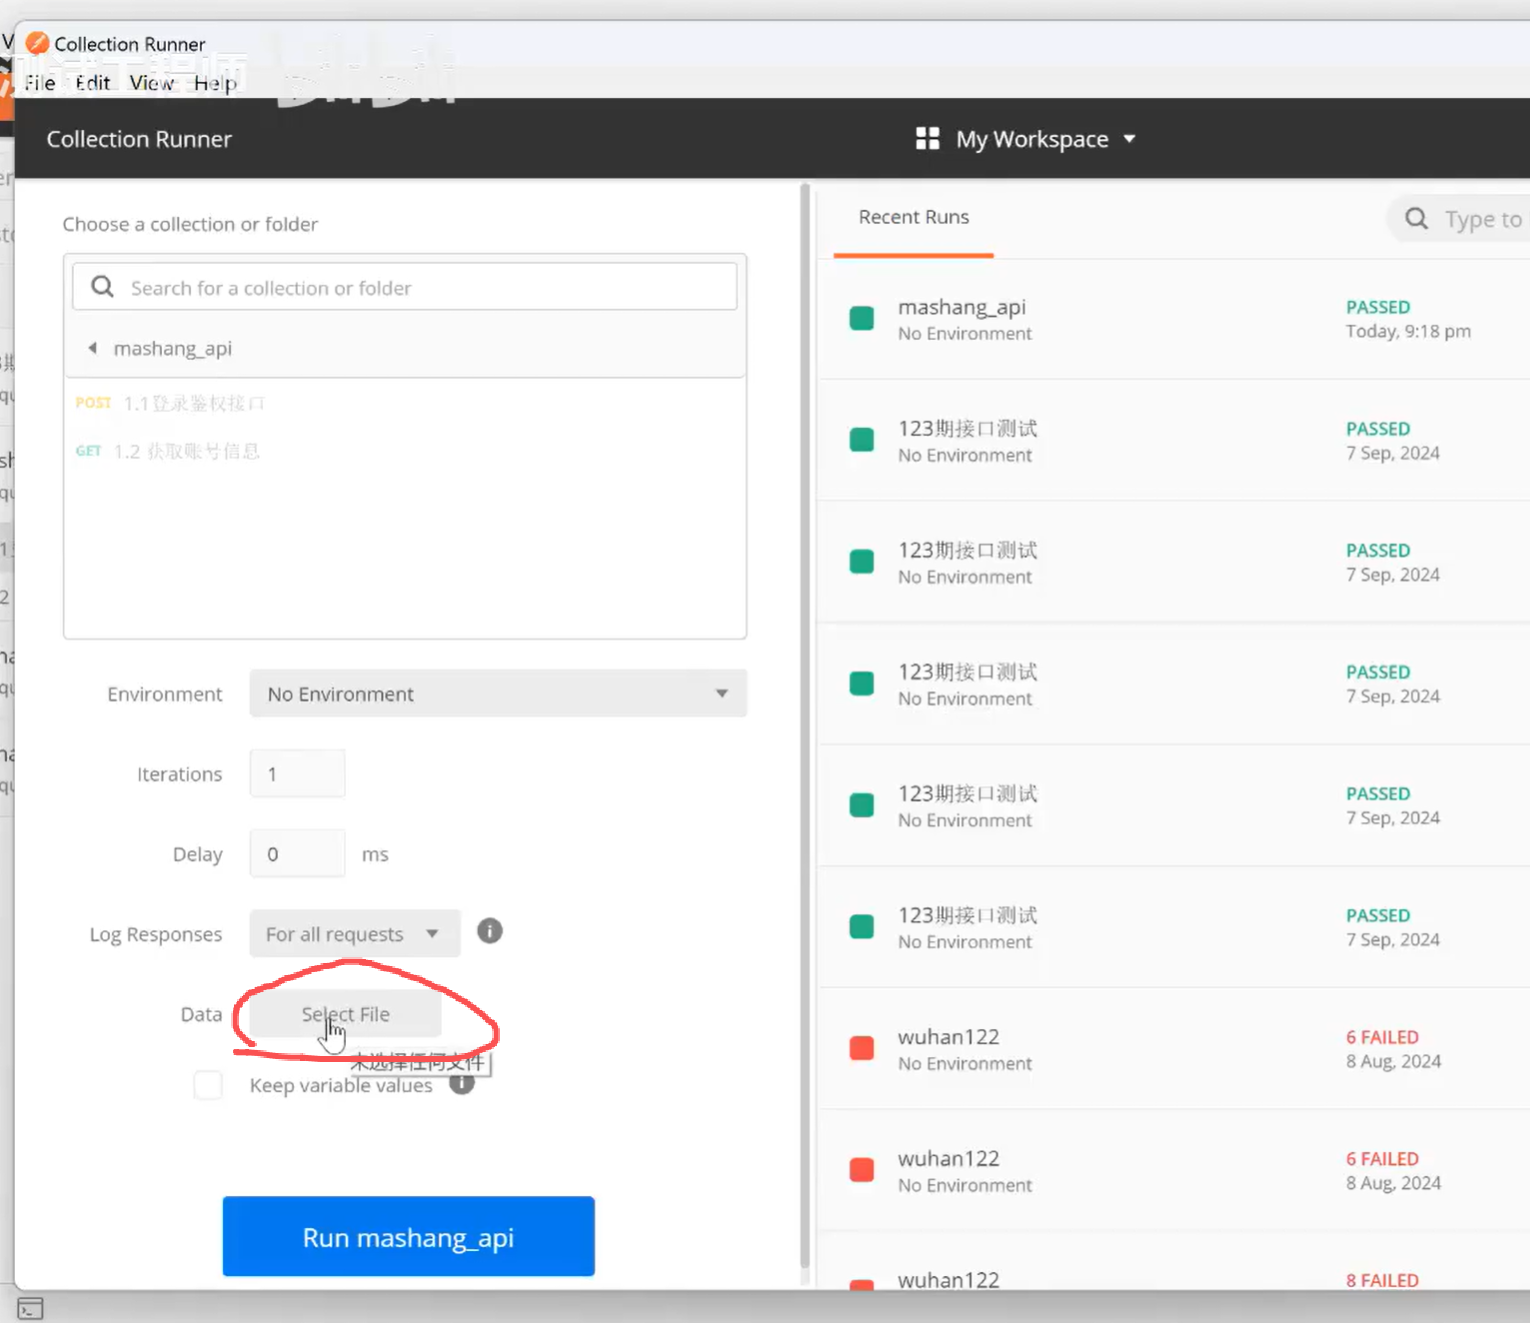Focus the Search for a collection field
Image resolution: width=1530 pixels, height=1323 pixels.
[405, 287]
